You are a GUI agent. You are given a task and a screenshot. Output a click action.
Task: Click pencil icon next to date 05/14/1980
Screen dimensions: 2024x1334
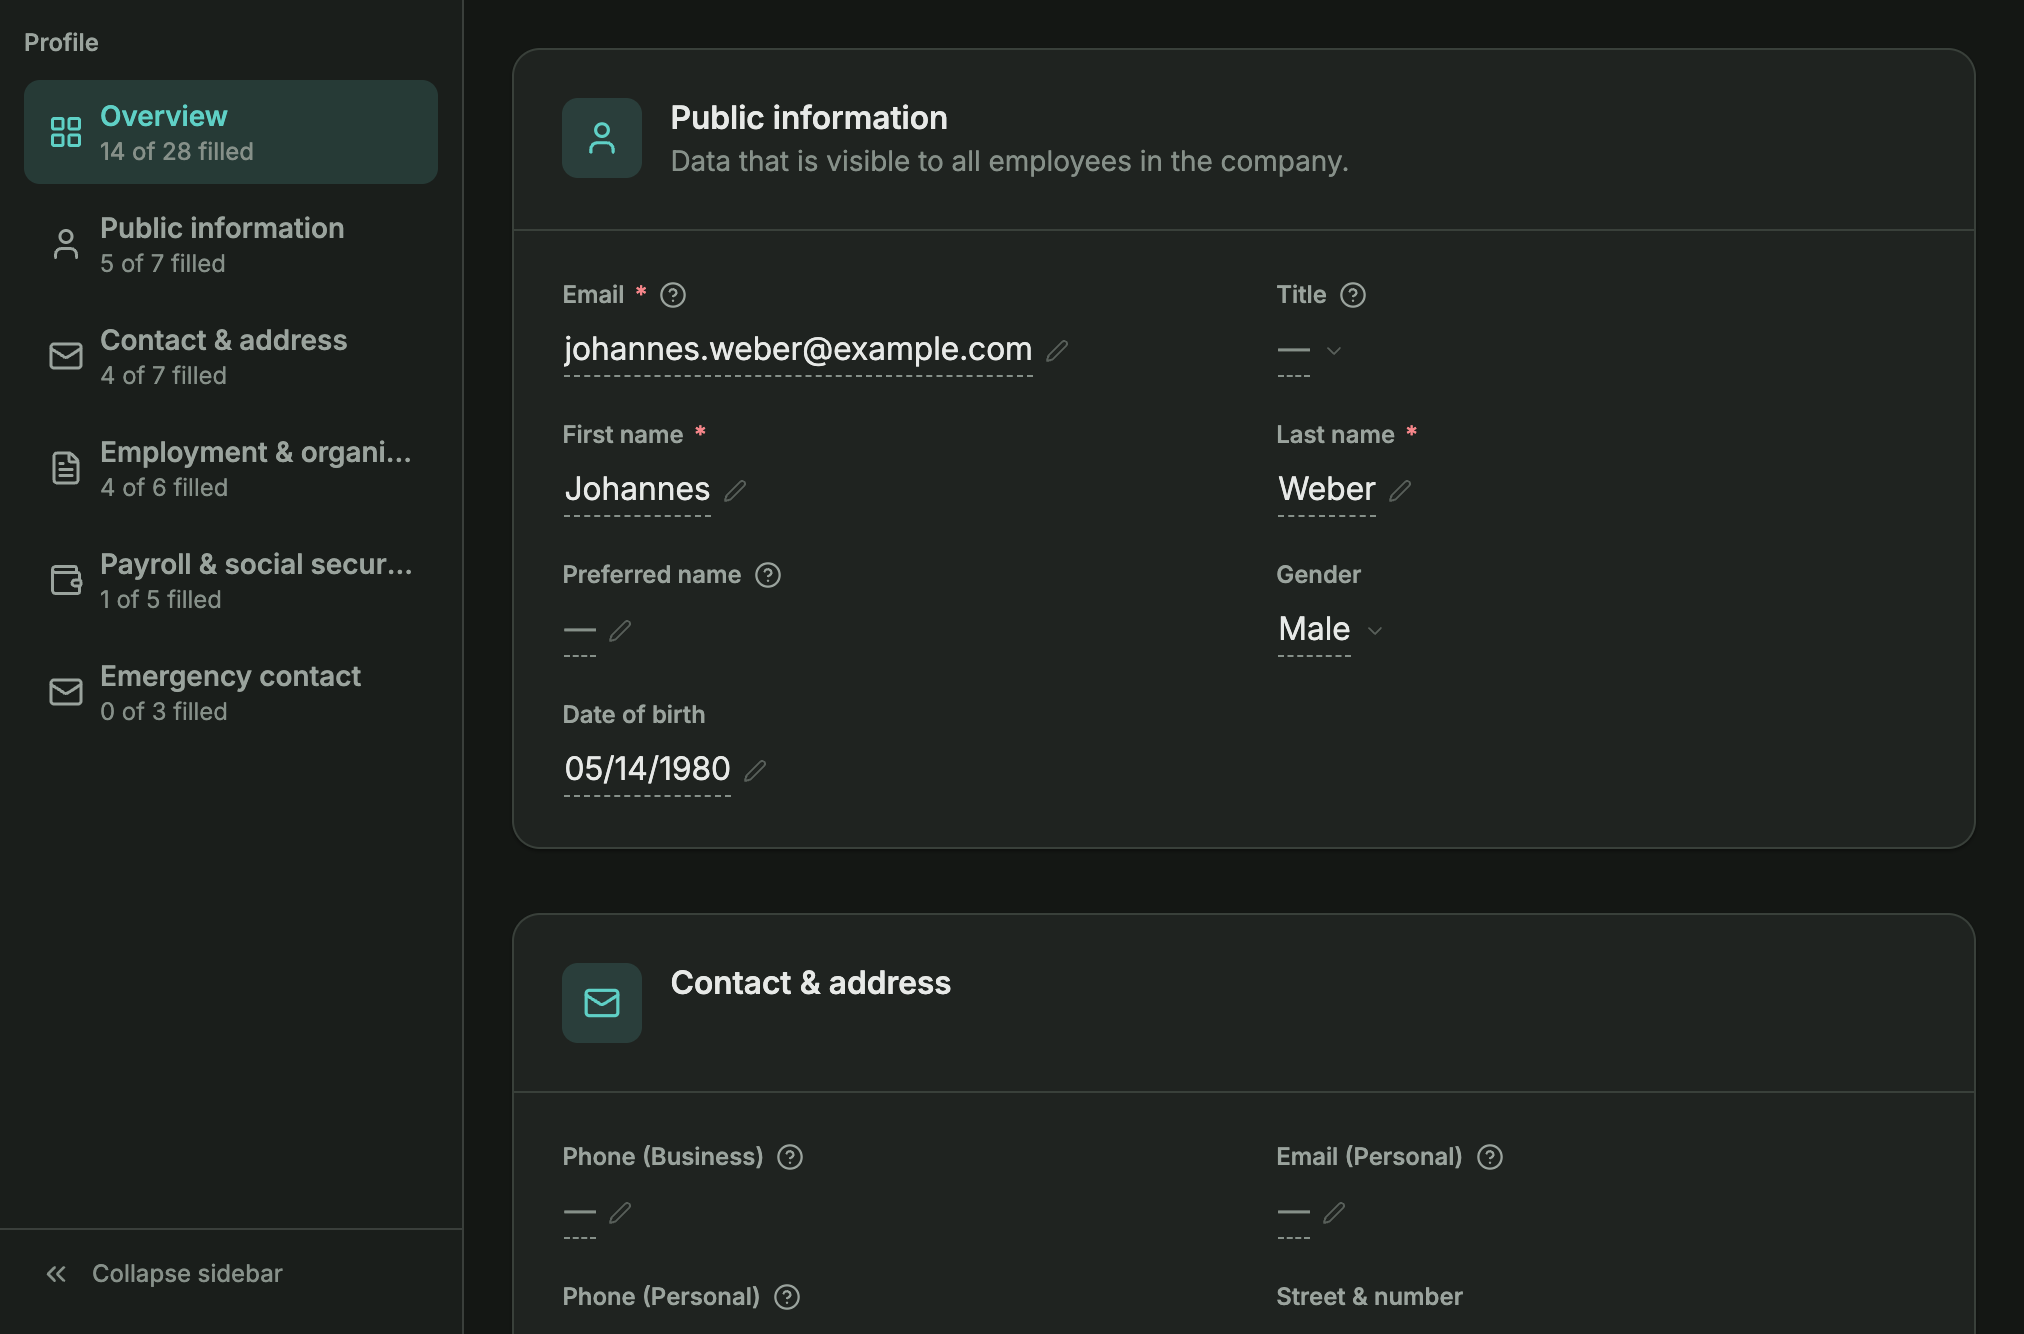[755, 771]
